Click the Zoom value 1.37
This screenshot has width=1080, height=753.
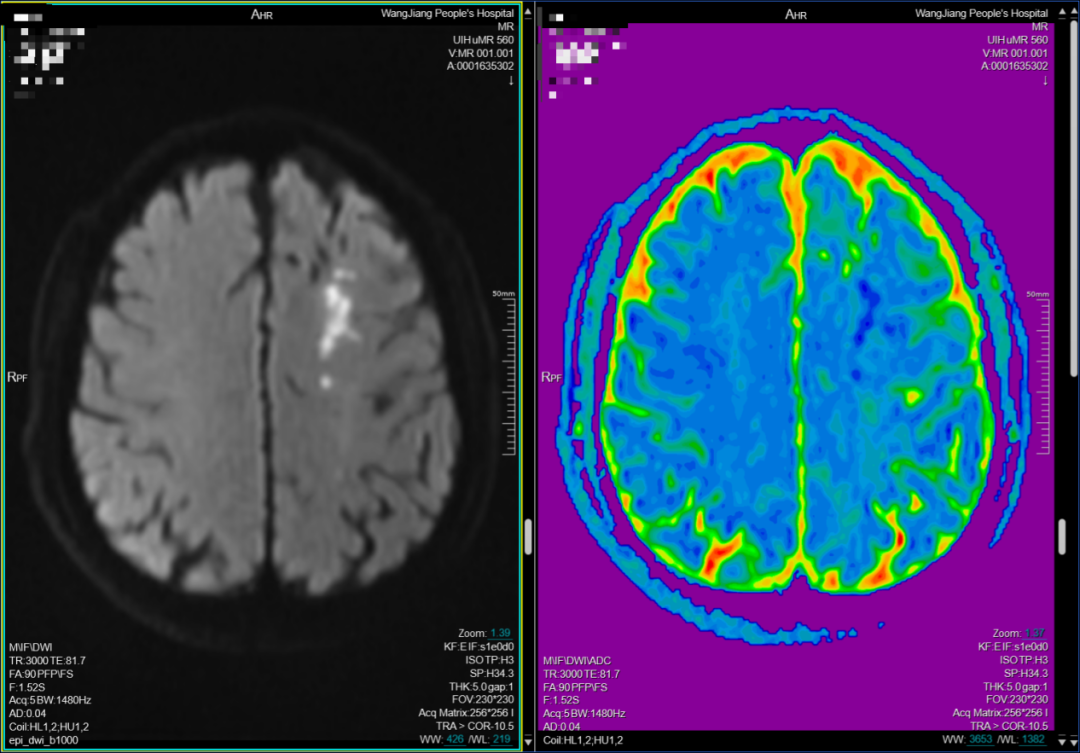tap(1035, 633)
